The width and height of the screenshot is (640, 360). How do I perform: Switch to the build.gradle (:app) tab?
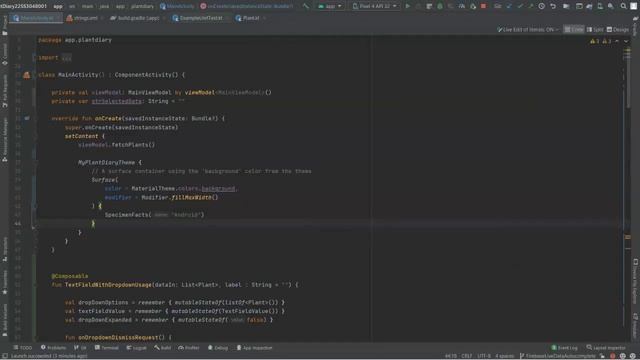(138, 18)
